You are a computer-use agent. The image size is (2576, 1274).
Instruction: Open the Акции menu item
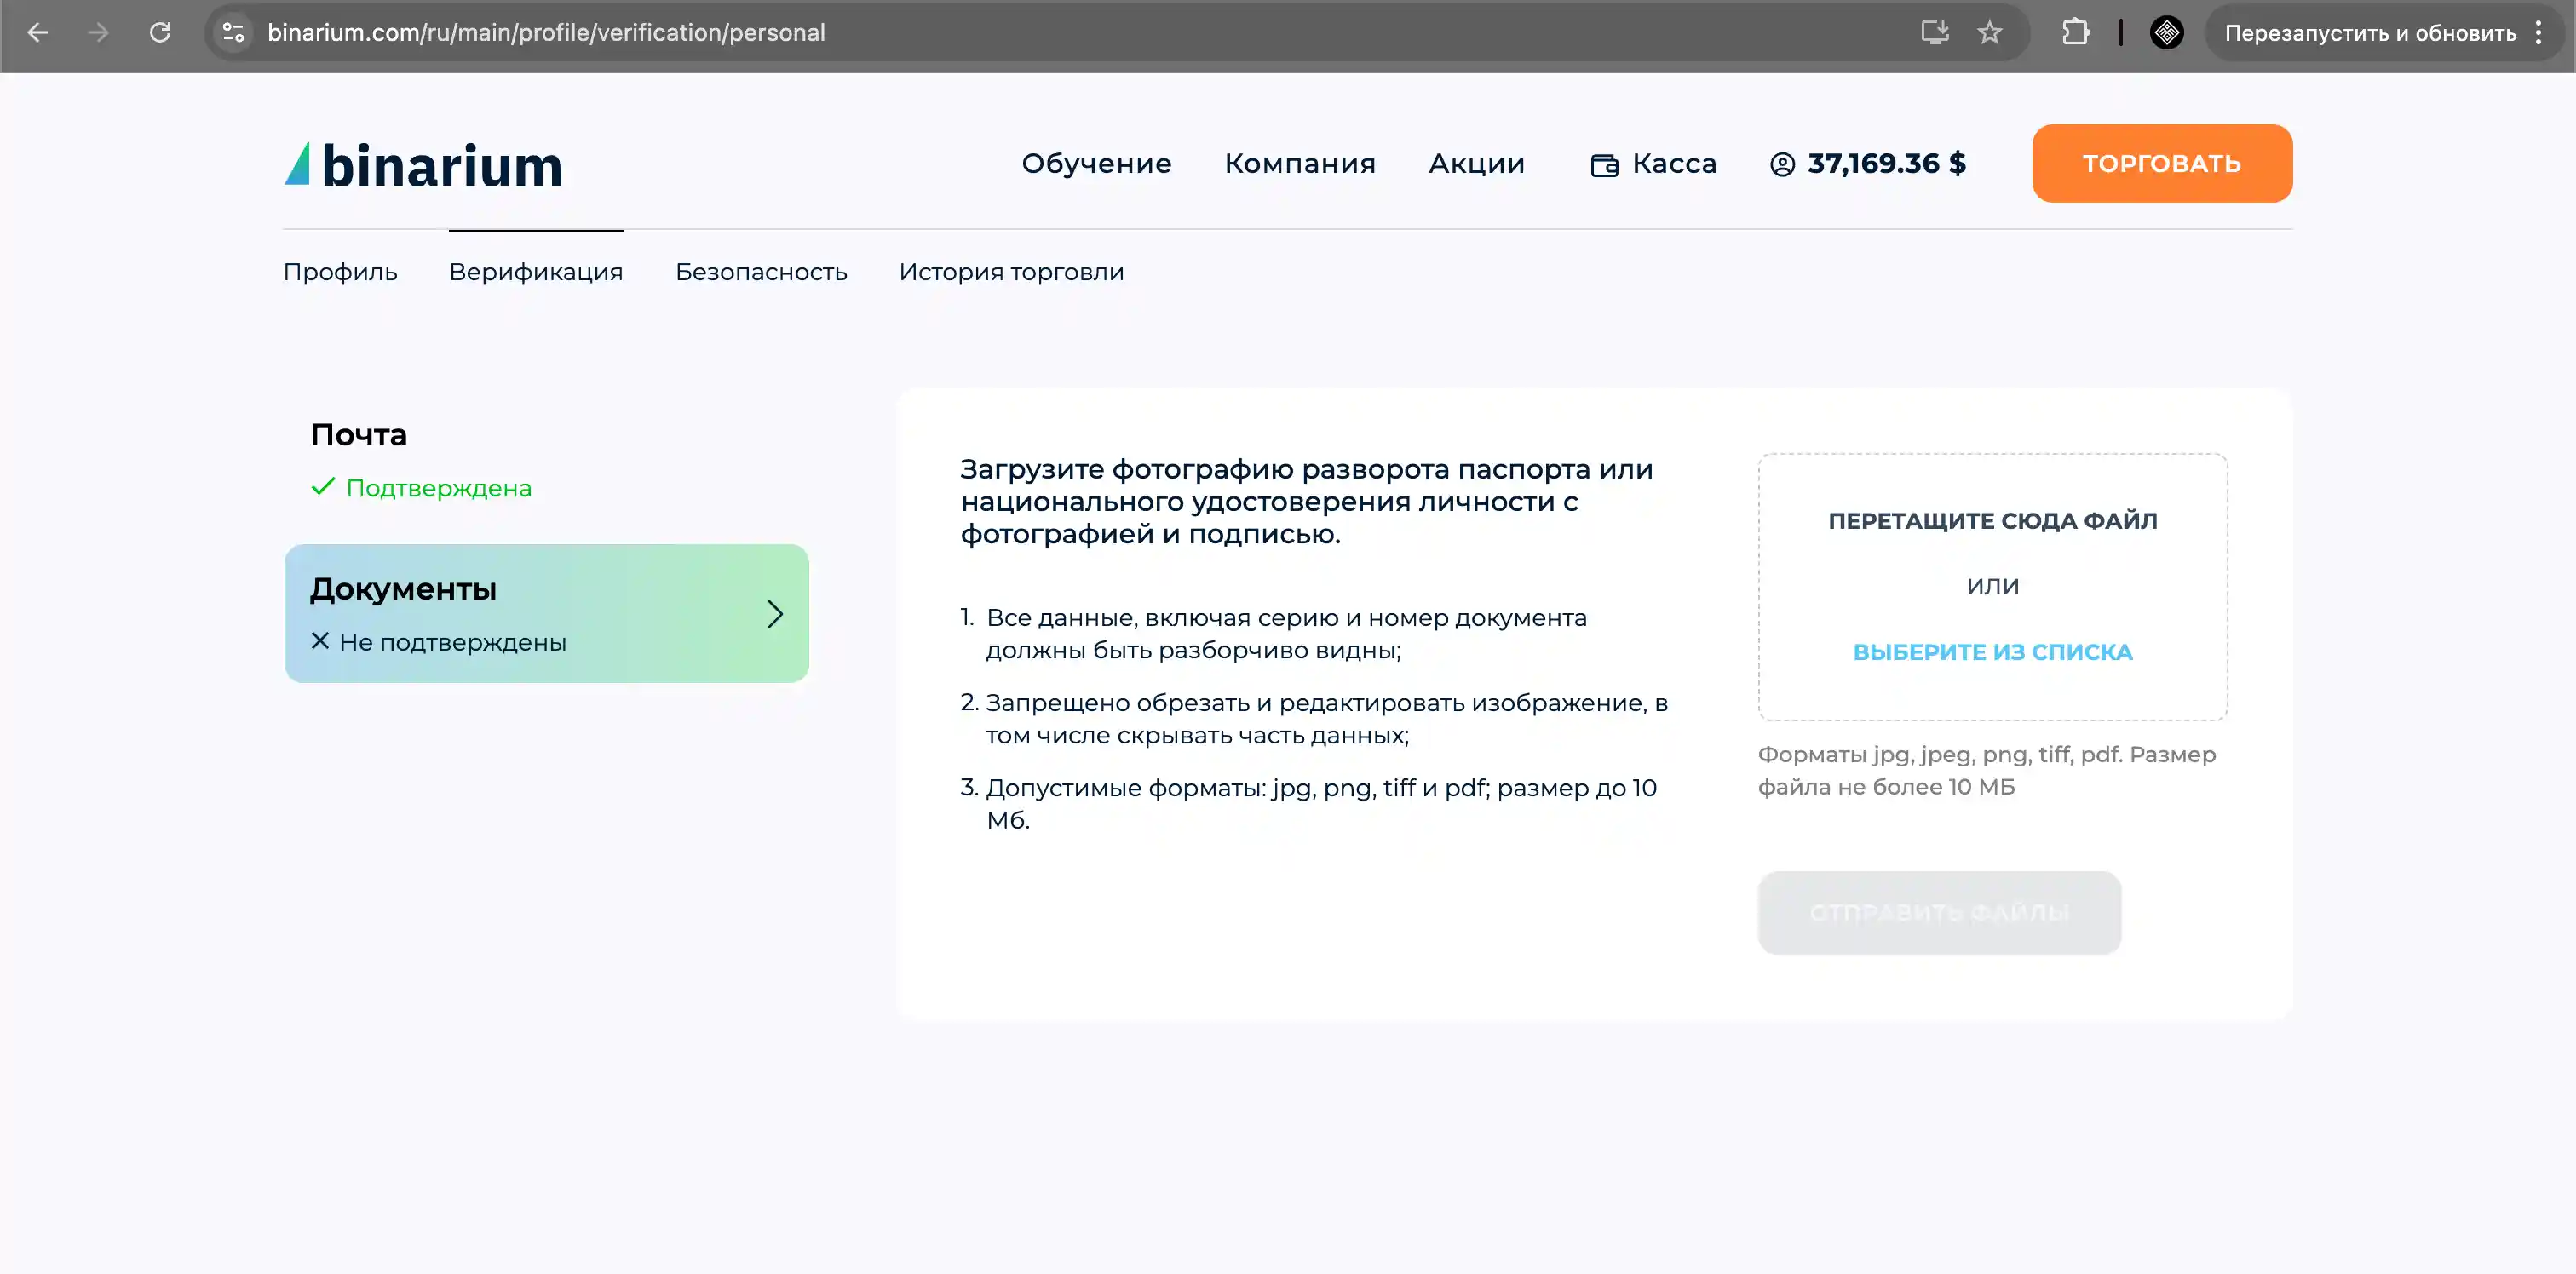pos(1477,164)
